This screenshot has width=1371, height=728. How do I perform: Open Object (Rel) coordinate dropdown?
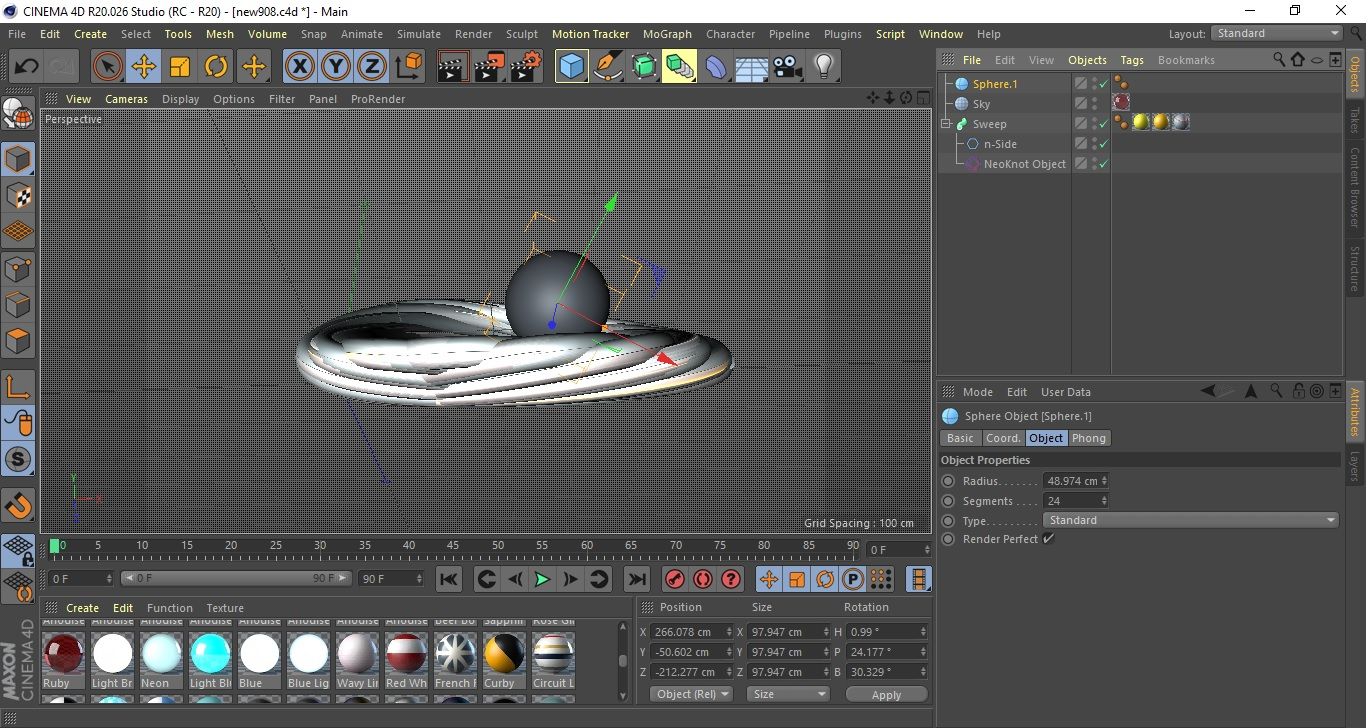[691, 694]
